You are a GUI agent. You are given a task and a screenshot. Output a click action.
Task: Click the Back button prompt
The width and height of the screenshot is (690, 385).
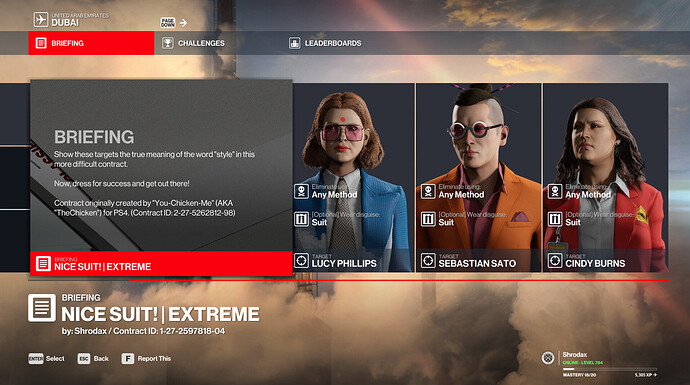(93, 359)
